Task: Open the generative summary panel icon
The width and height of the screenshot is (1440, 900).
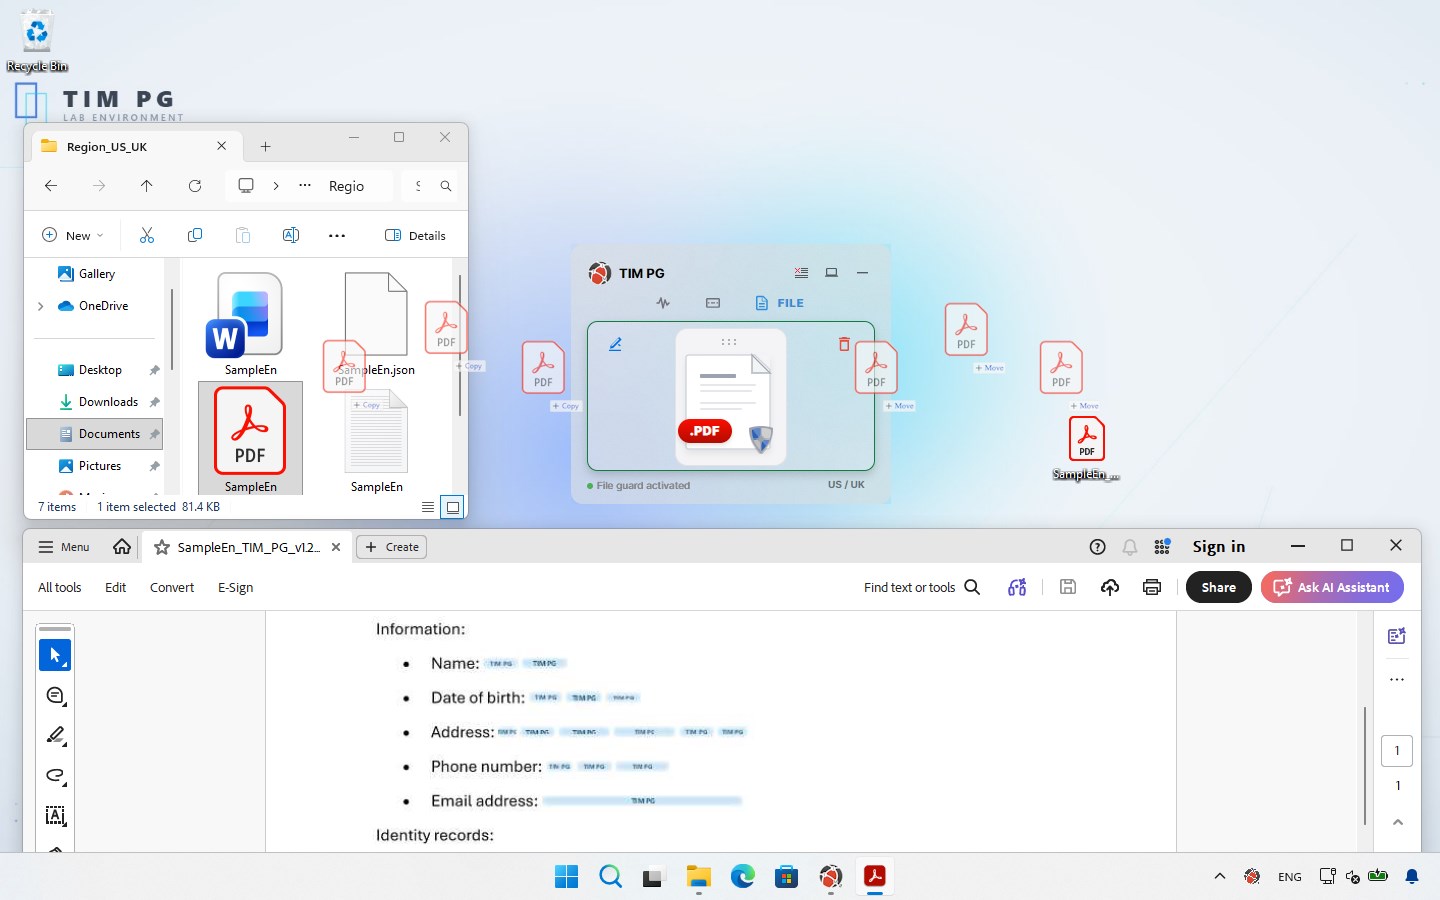Action: (x=1397, y=636)
